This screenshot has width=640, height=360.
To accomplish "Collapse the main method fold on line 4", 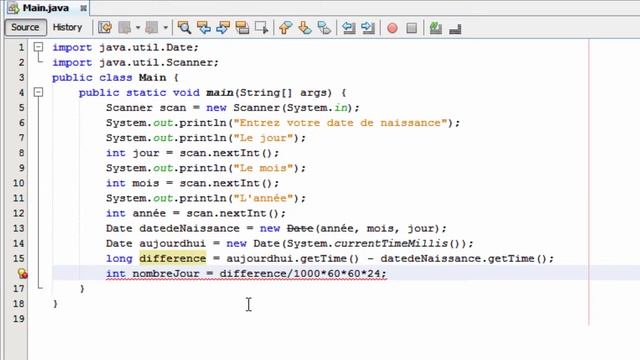I will pos(38,92).
